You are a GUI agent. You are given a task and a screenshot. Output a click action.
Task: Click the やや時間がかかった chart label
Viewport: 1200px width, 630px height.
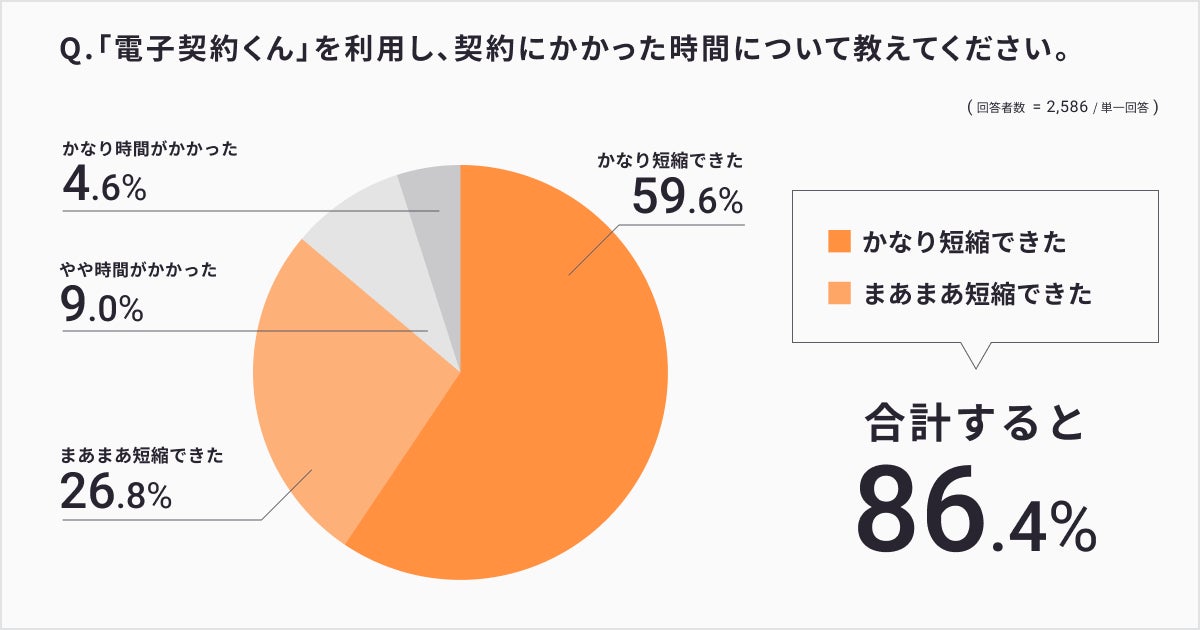tap(139, 270)
